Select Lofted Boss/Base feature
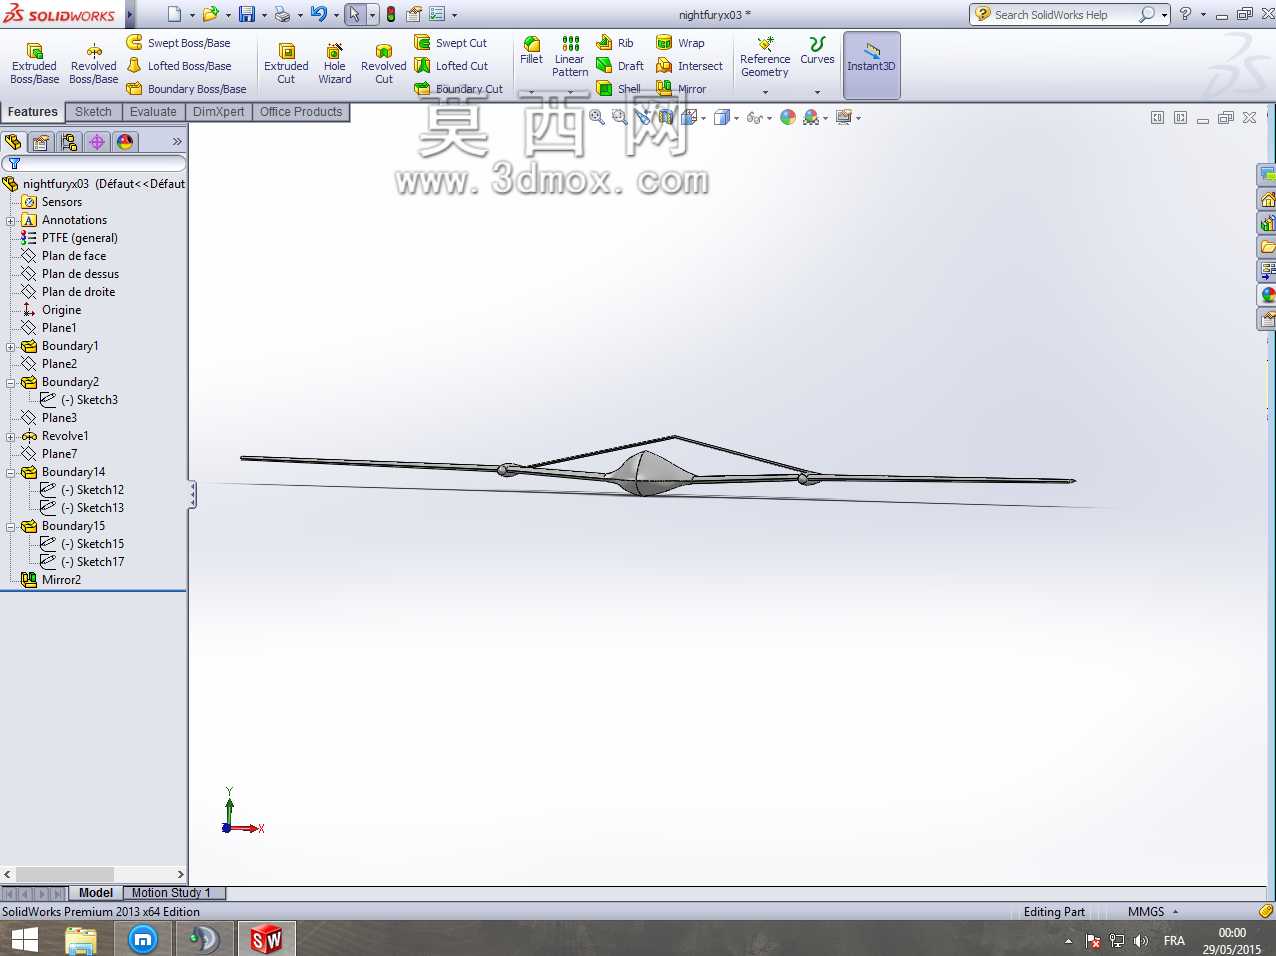This screenshot has height=956, width=1276. point(179,66)
